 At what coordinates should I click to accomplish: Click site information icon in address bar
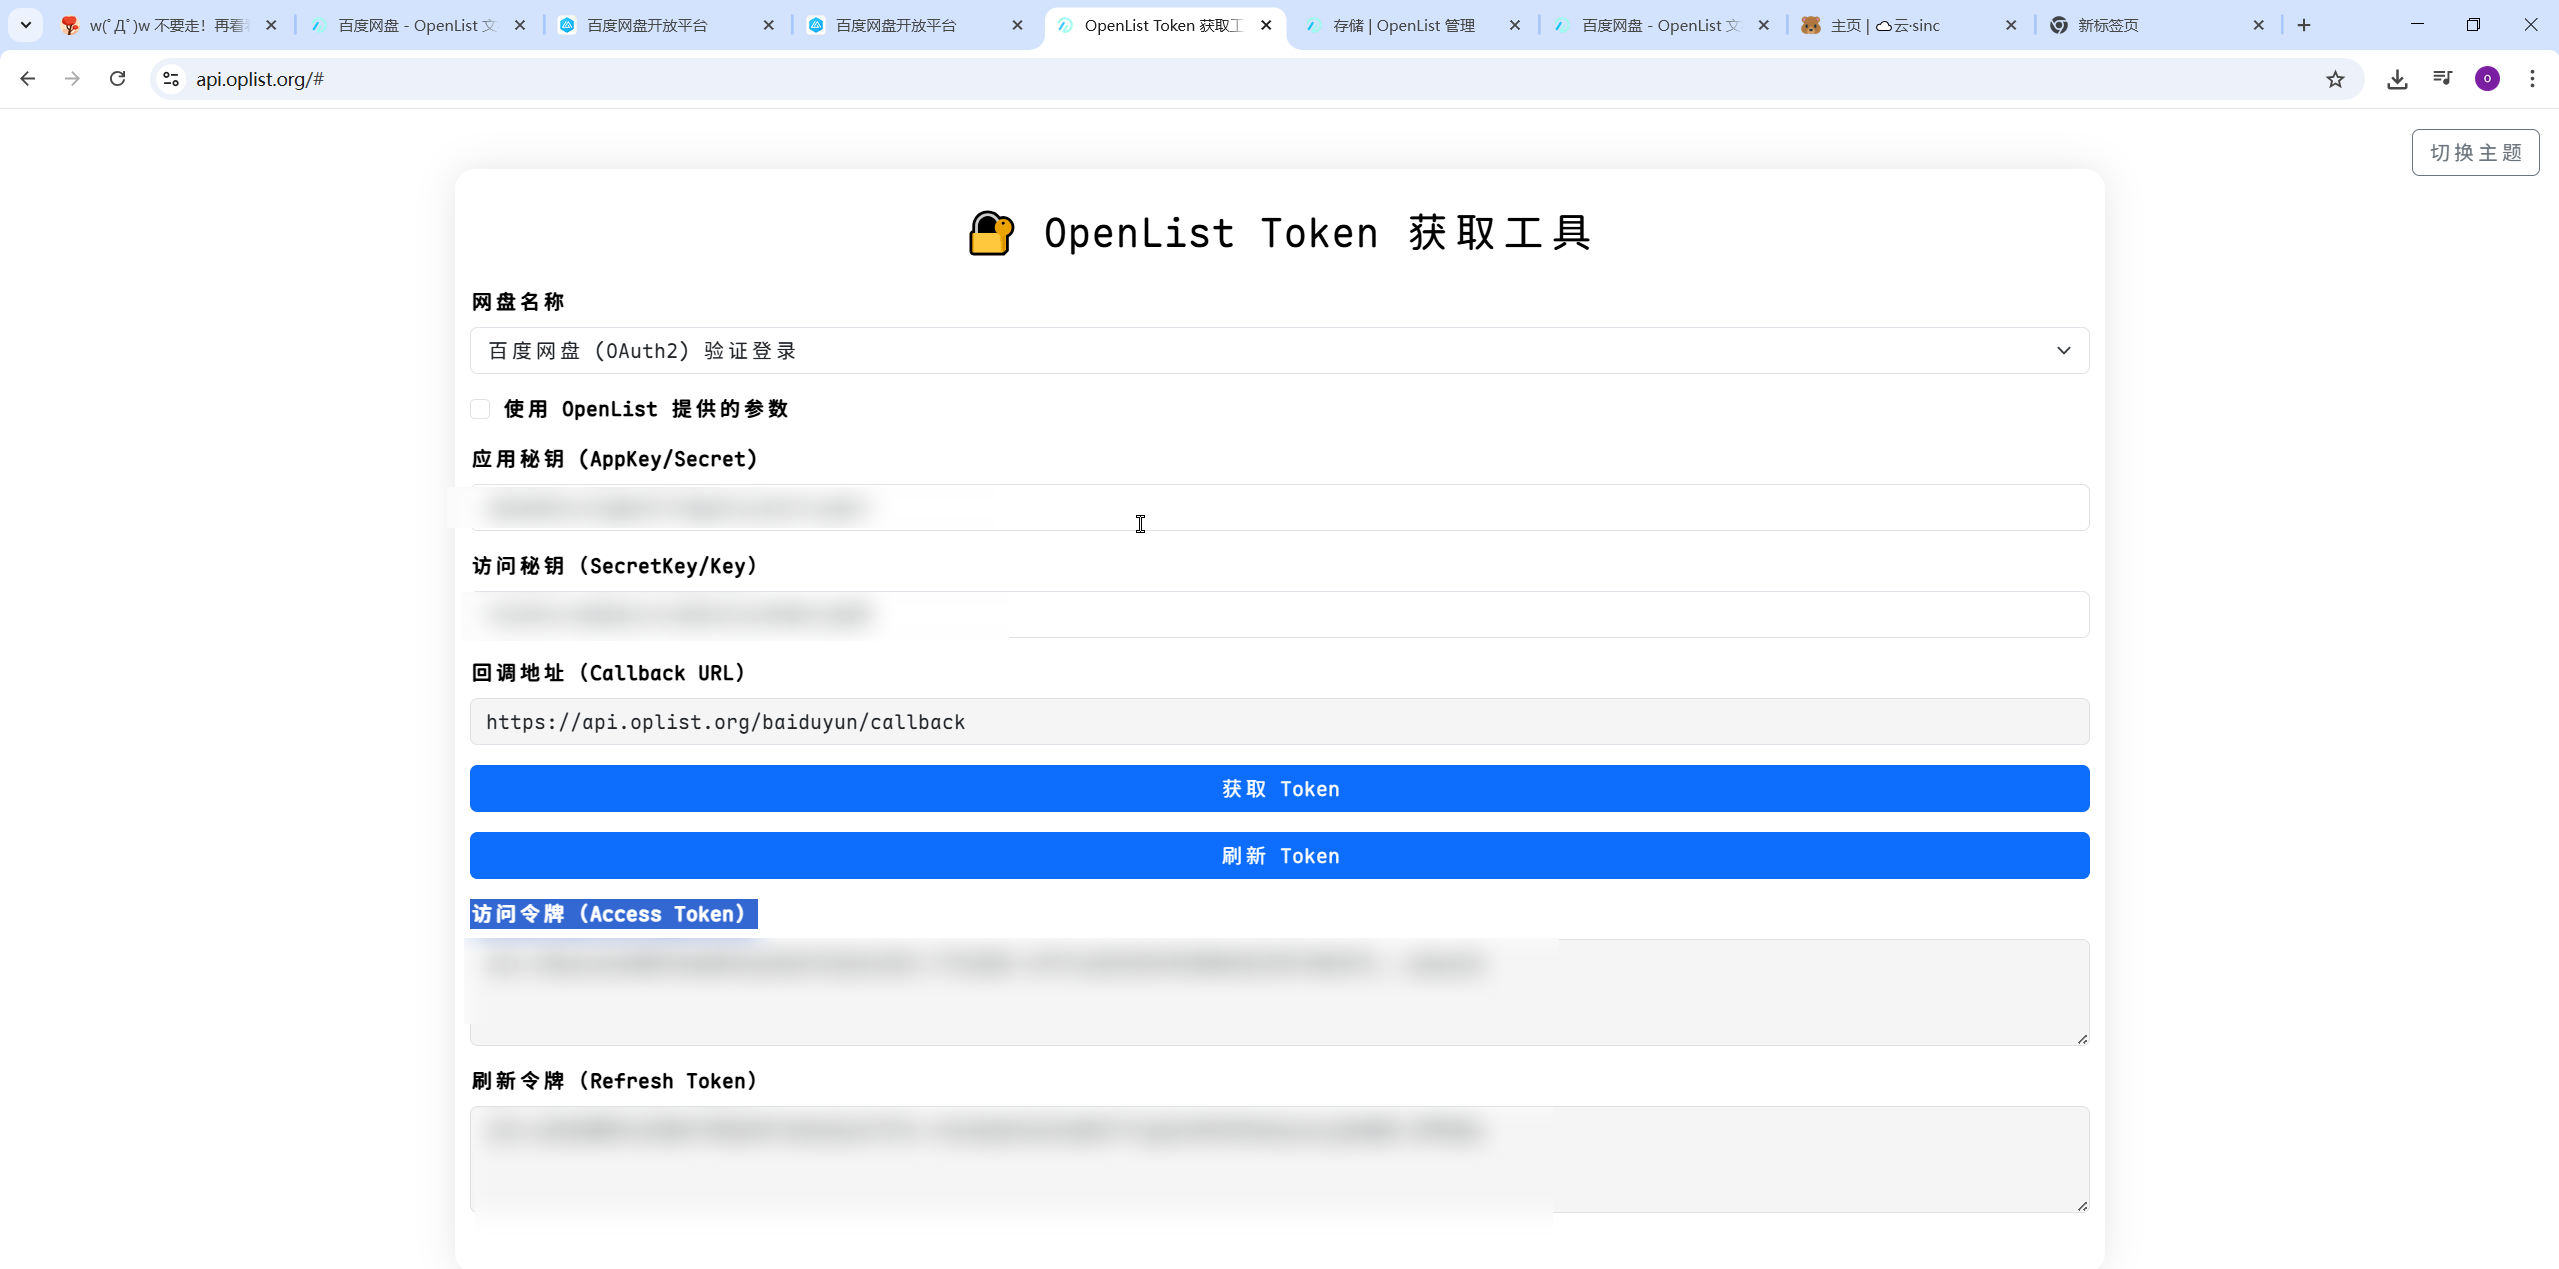[x=171, y=79]
